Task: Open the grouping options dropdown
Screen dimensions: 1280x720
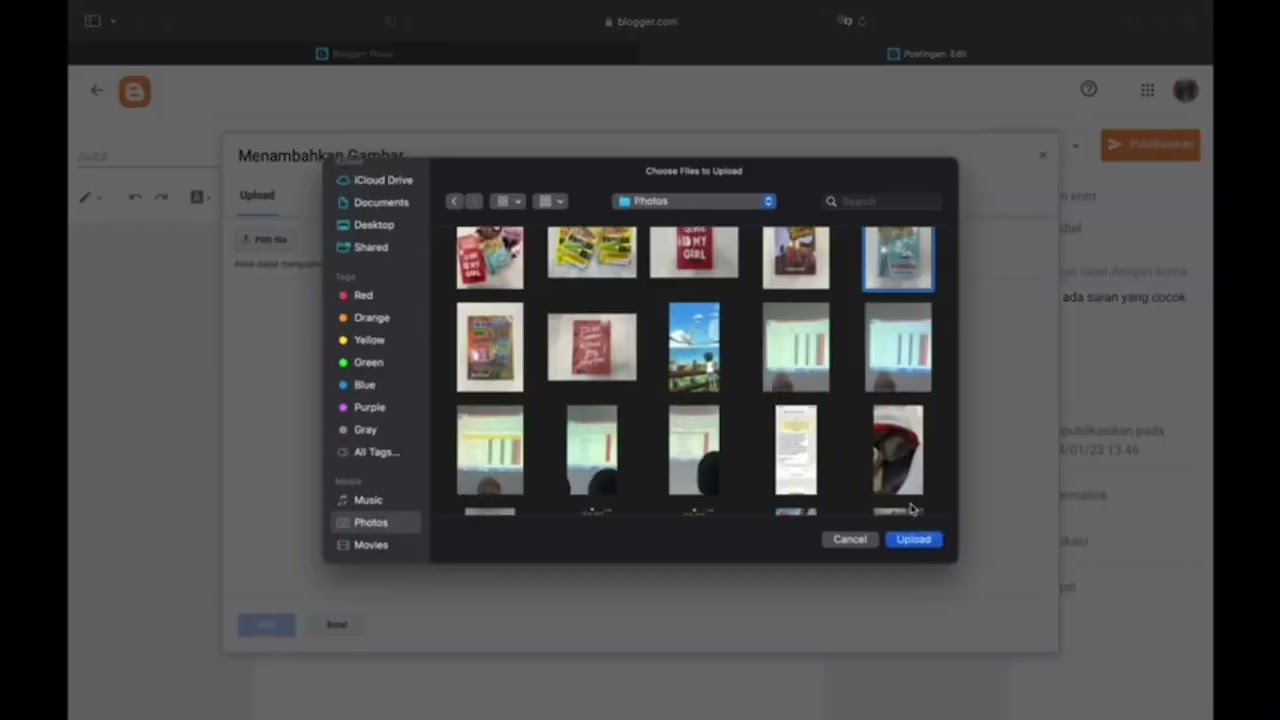Action: pos(550,201)
